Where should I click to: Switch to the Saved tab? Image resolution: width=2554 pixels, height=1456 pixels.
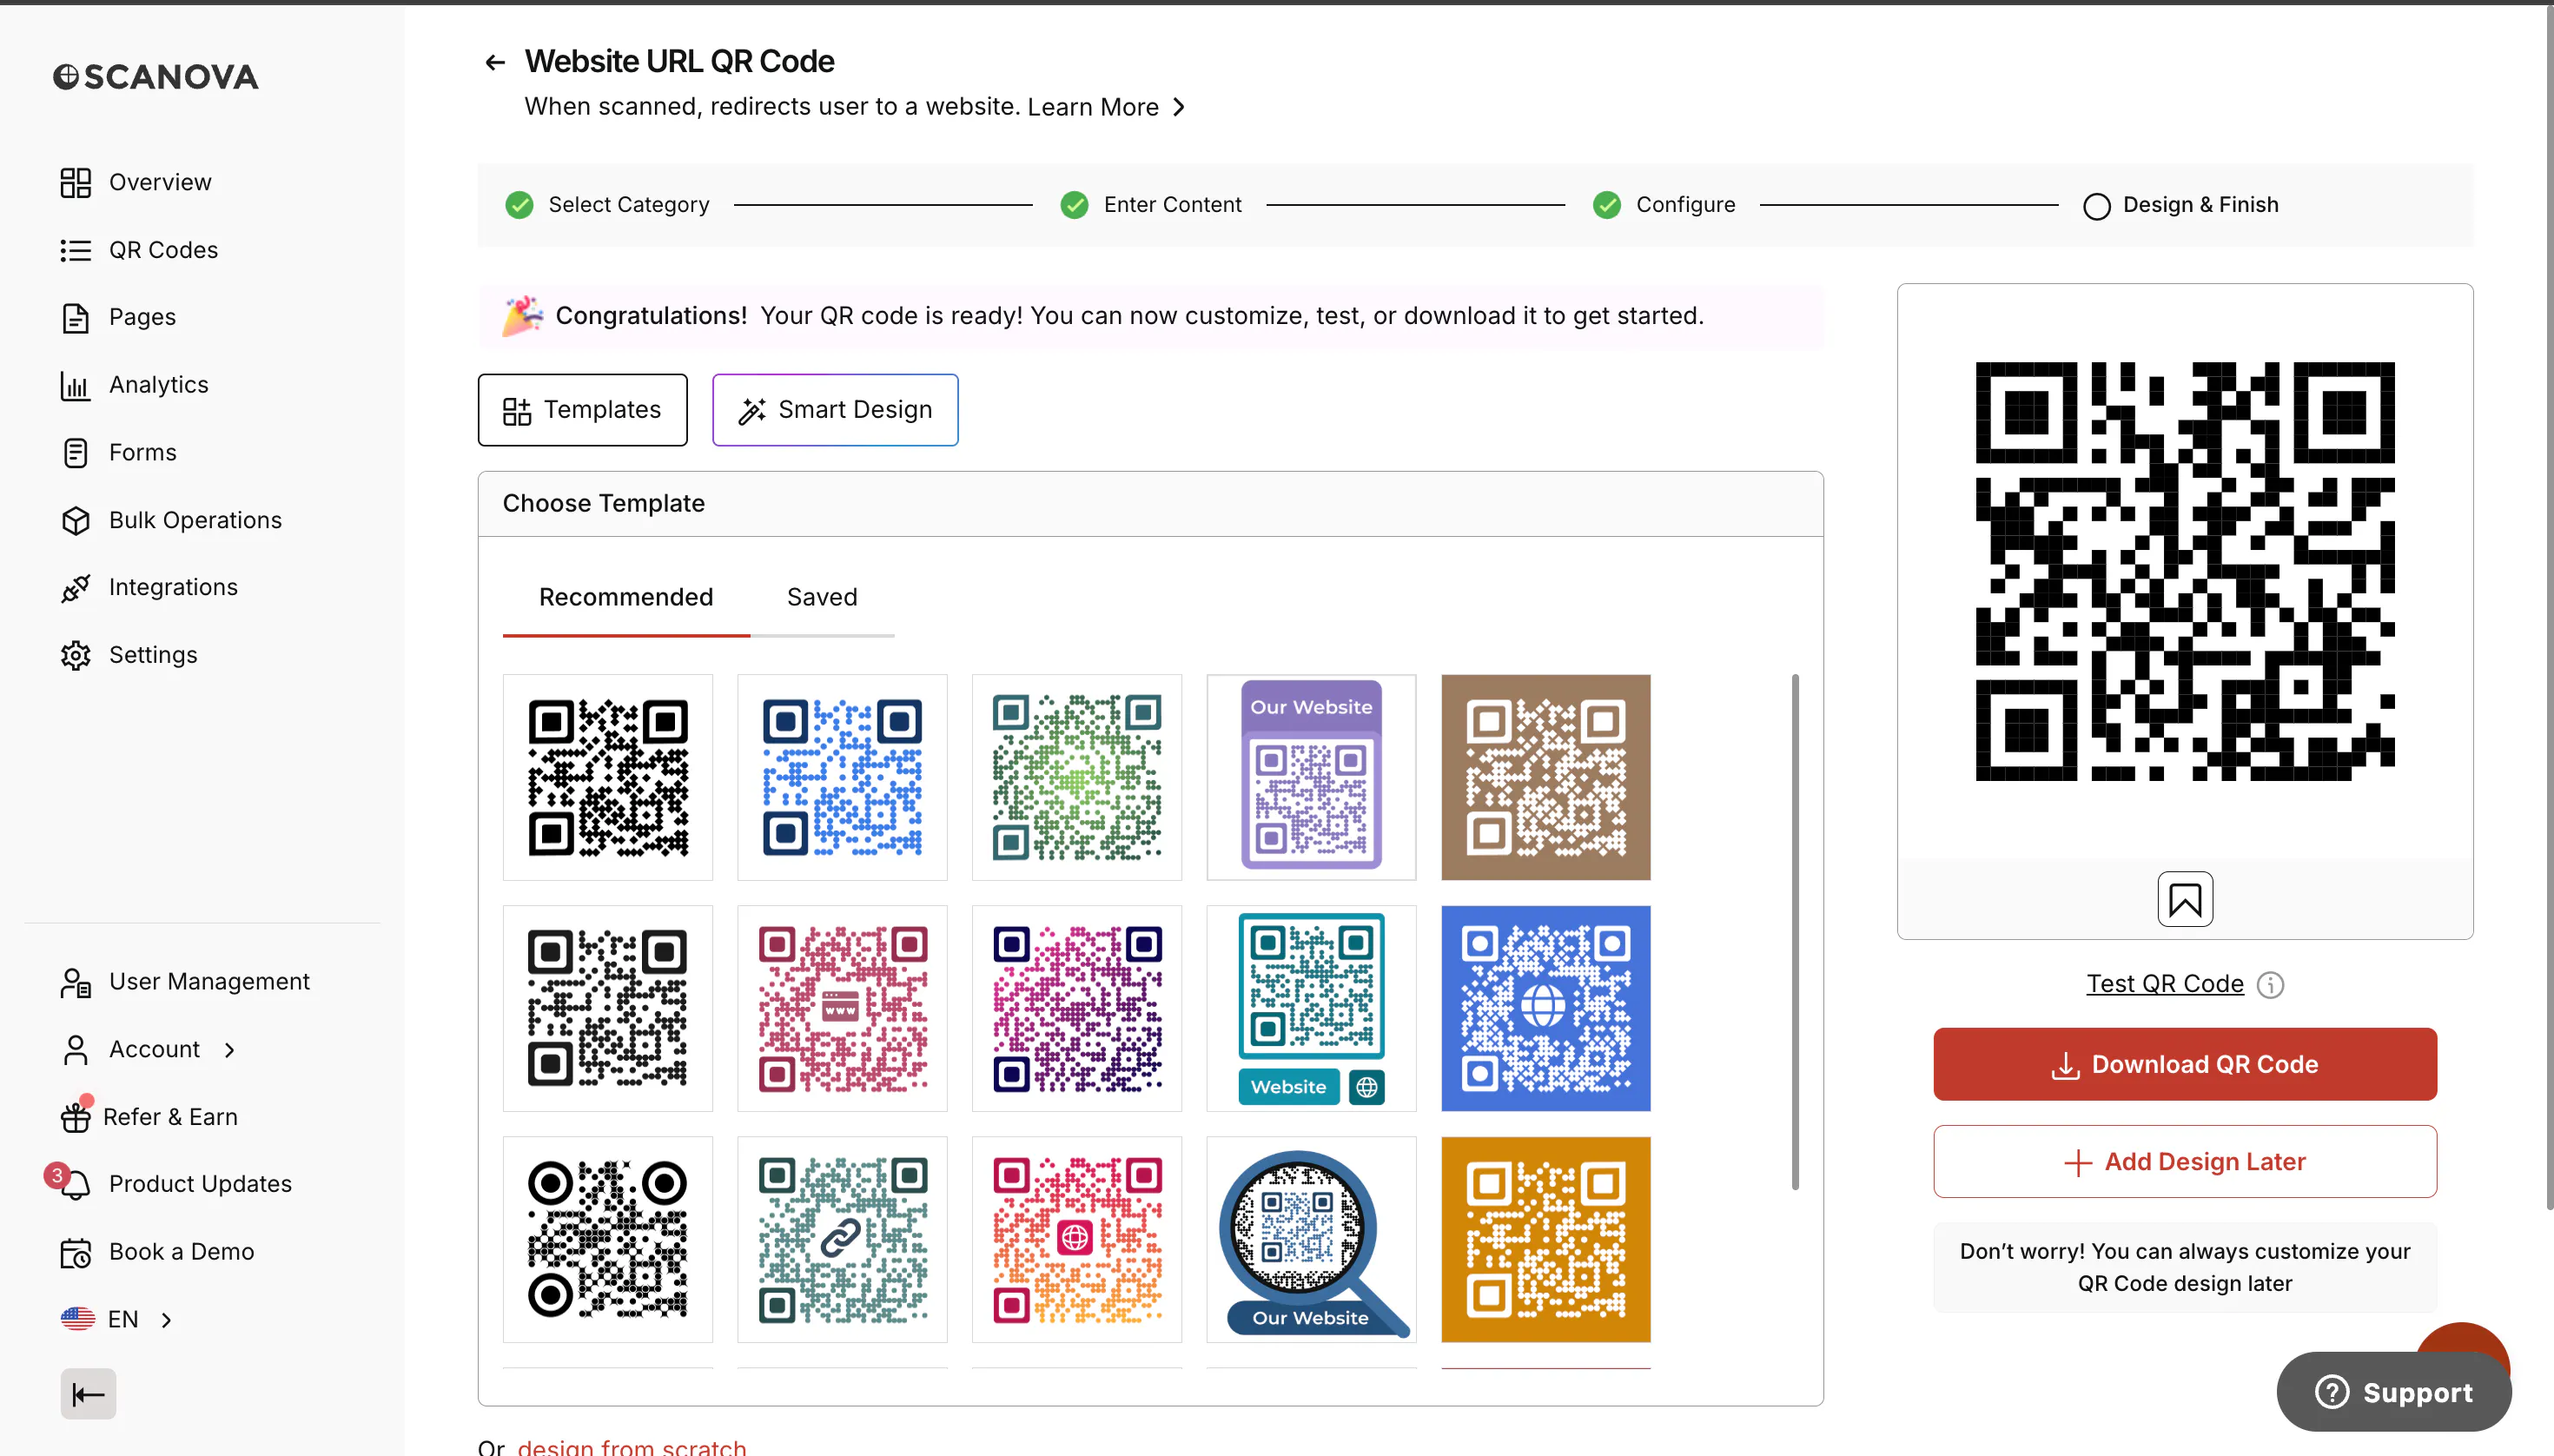tap(822, 597)
